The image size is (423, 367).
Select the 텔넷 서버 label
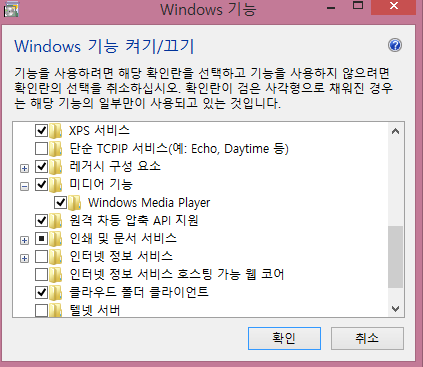(95, 310)
